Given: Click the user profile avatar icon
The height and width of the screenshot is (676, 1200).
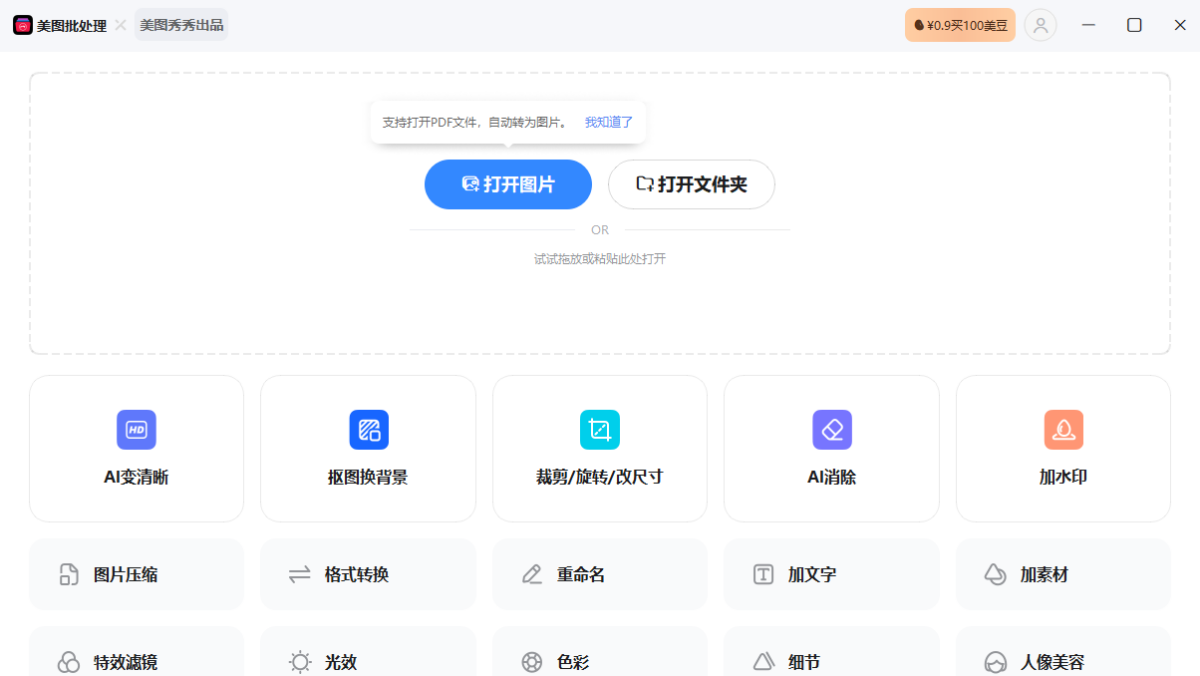Looking at the screenshot, I should 1040,24.
